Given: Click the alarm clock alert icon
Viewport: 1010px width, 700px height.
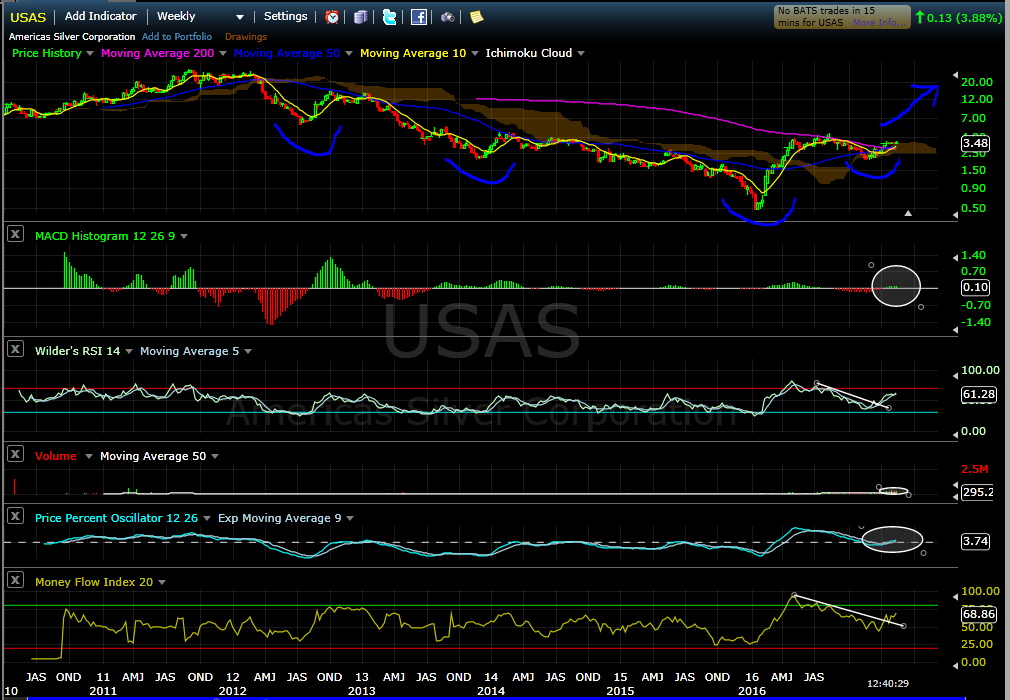Looking at the screenshot, I should 332,17.
